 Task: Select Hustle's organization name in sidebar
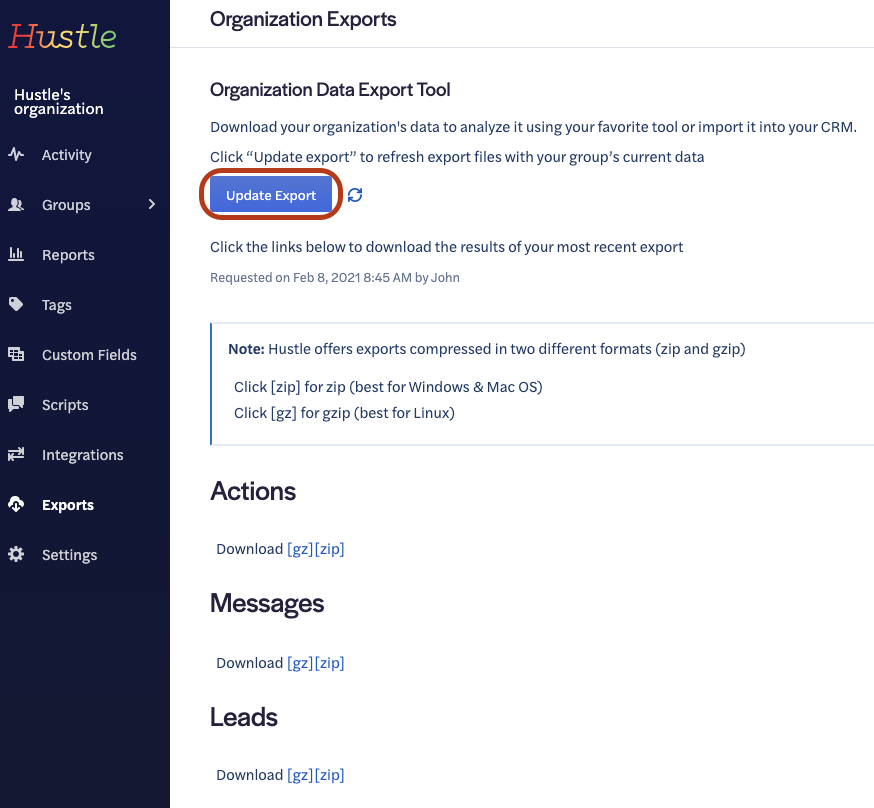pos(58,102)
